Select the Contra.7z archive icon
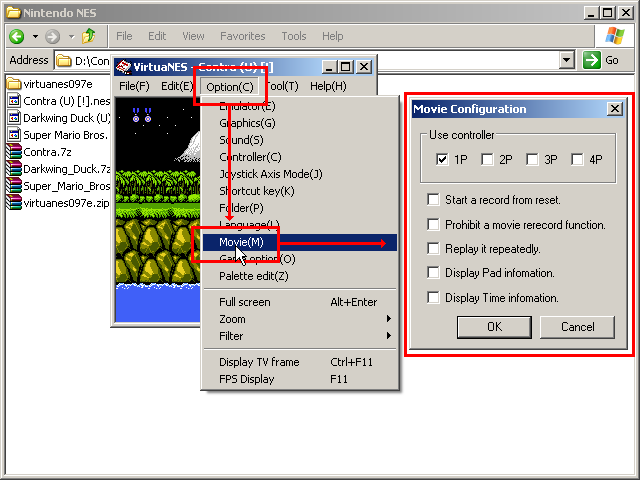 [x=14, y=152]
